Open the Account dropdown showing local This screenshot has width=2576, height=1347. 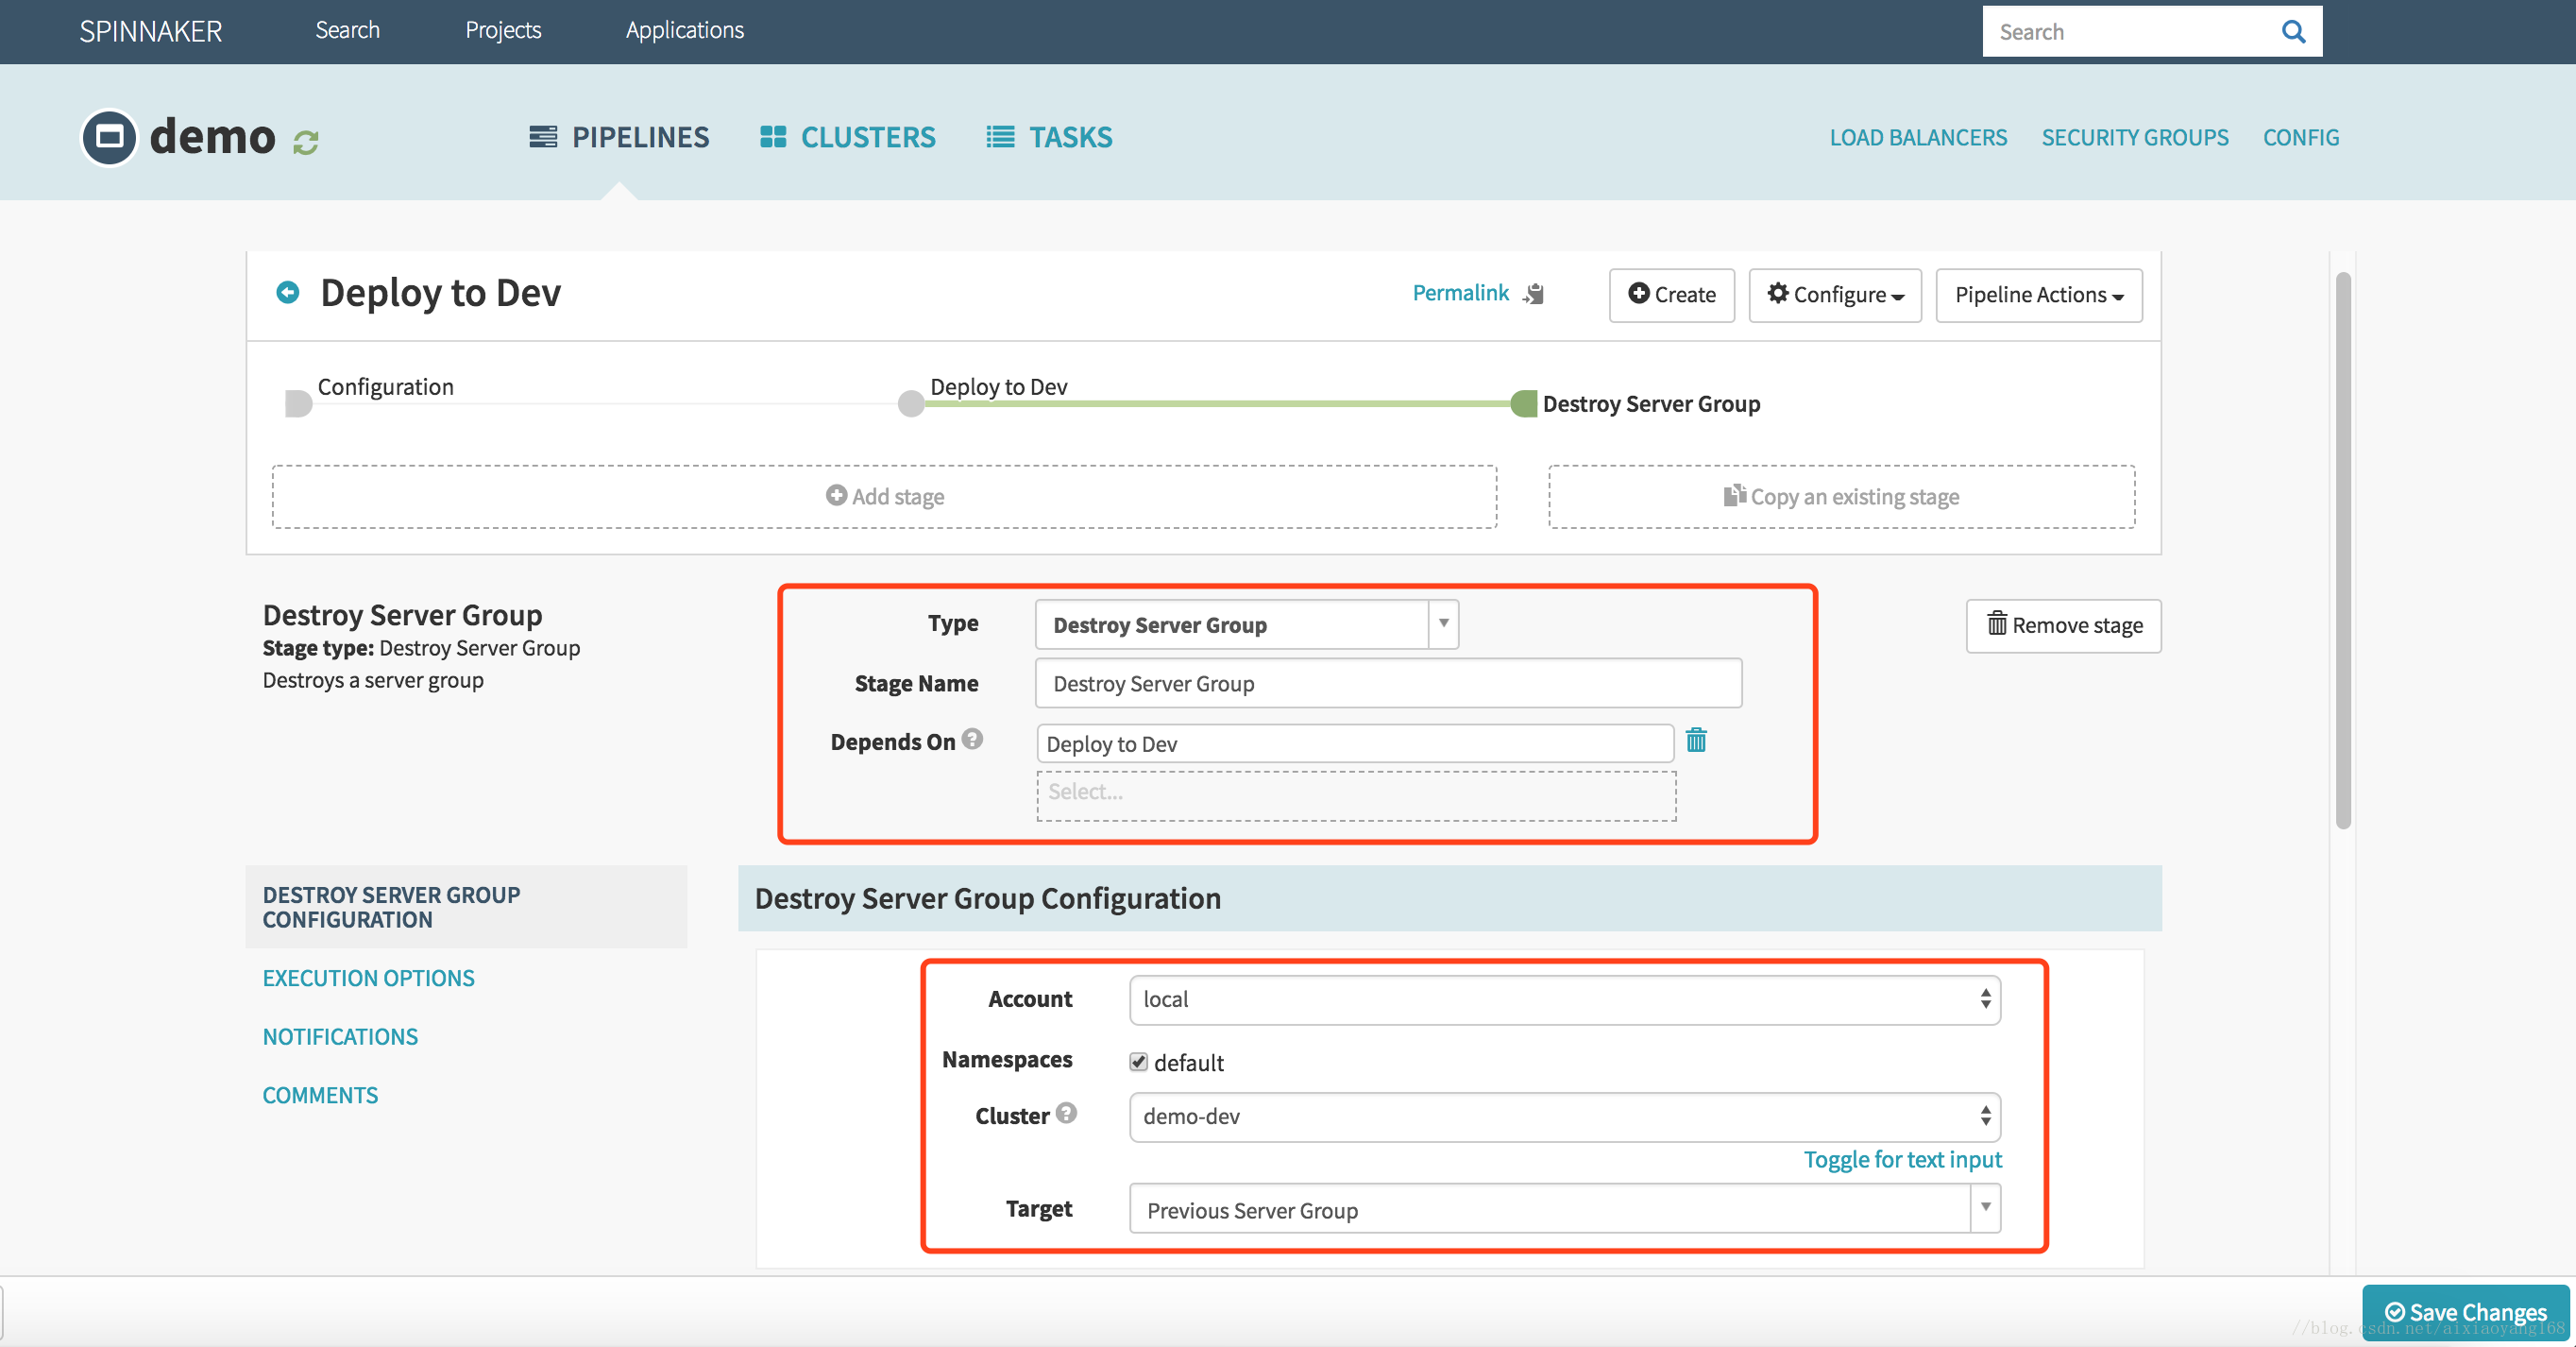[x=1565, y=1000]
